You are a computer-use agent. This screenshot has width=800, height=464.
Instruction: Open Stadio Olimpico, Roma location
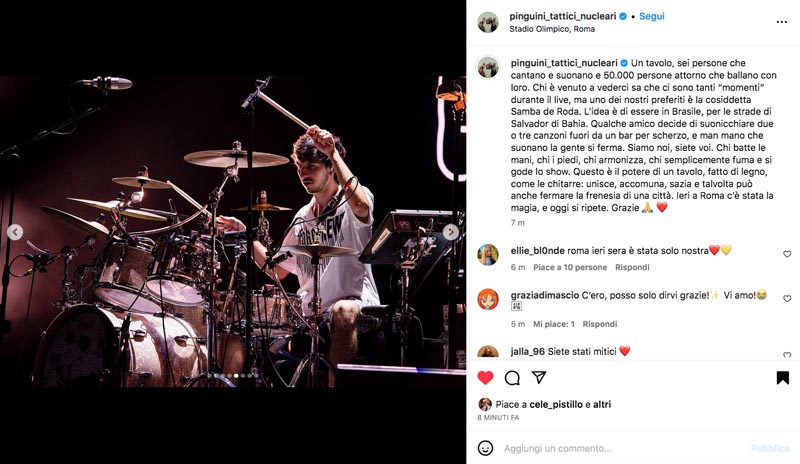[x=552, y=29]
